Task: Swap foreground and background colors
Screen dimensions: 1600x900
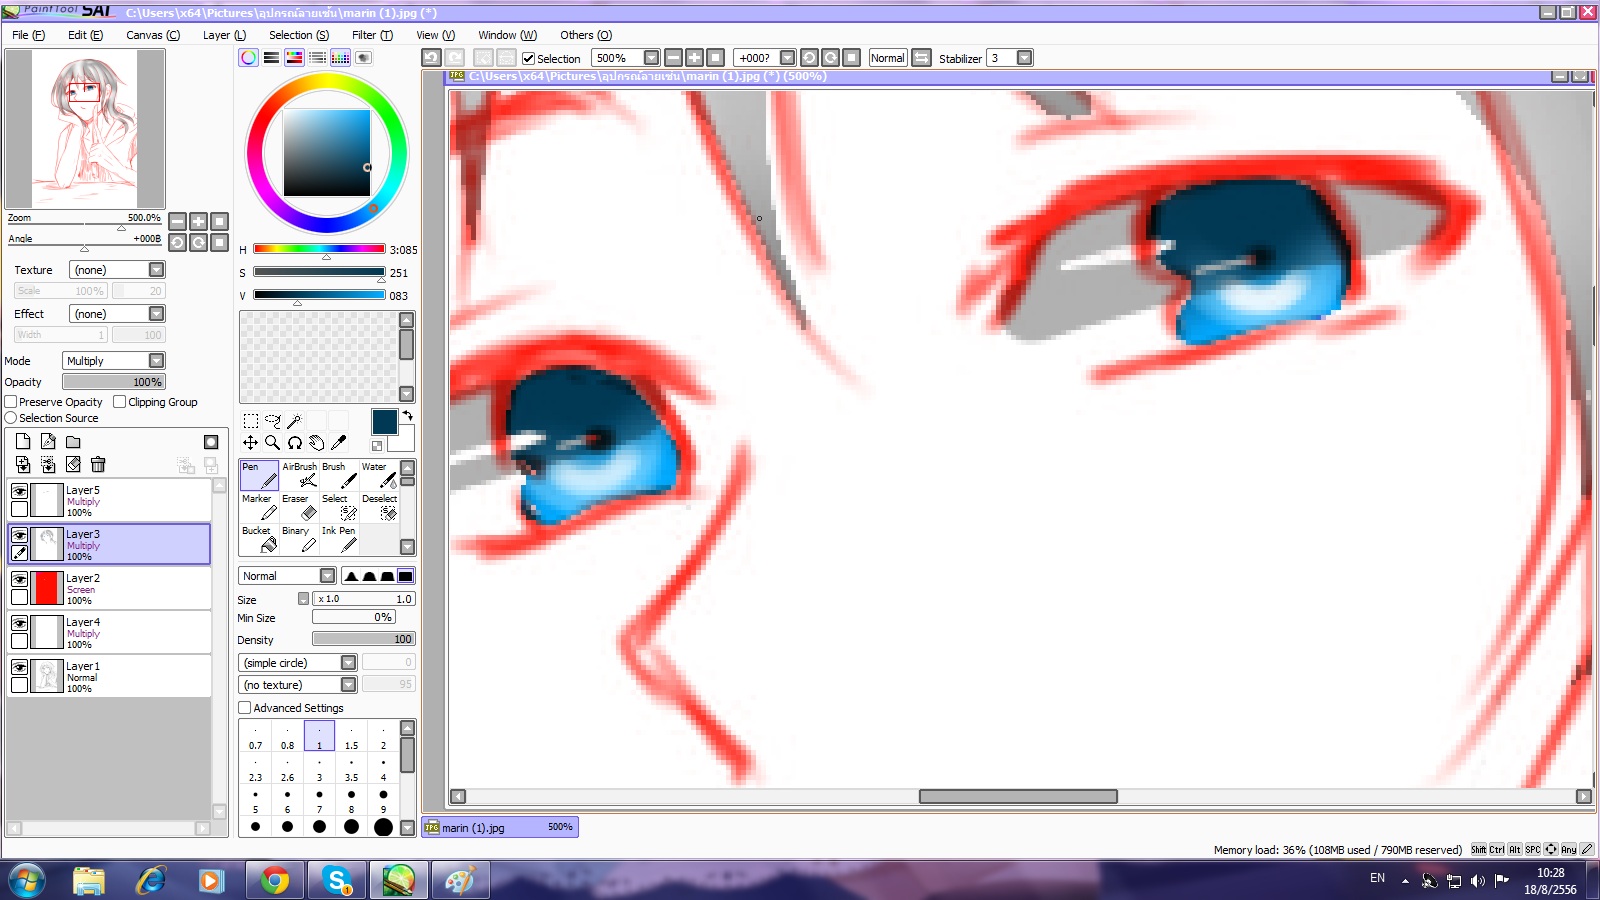Action: [407, 415]
